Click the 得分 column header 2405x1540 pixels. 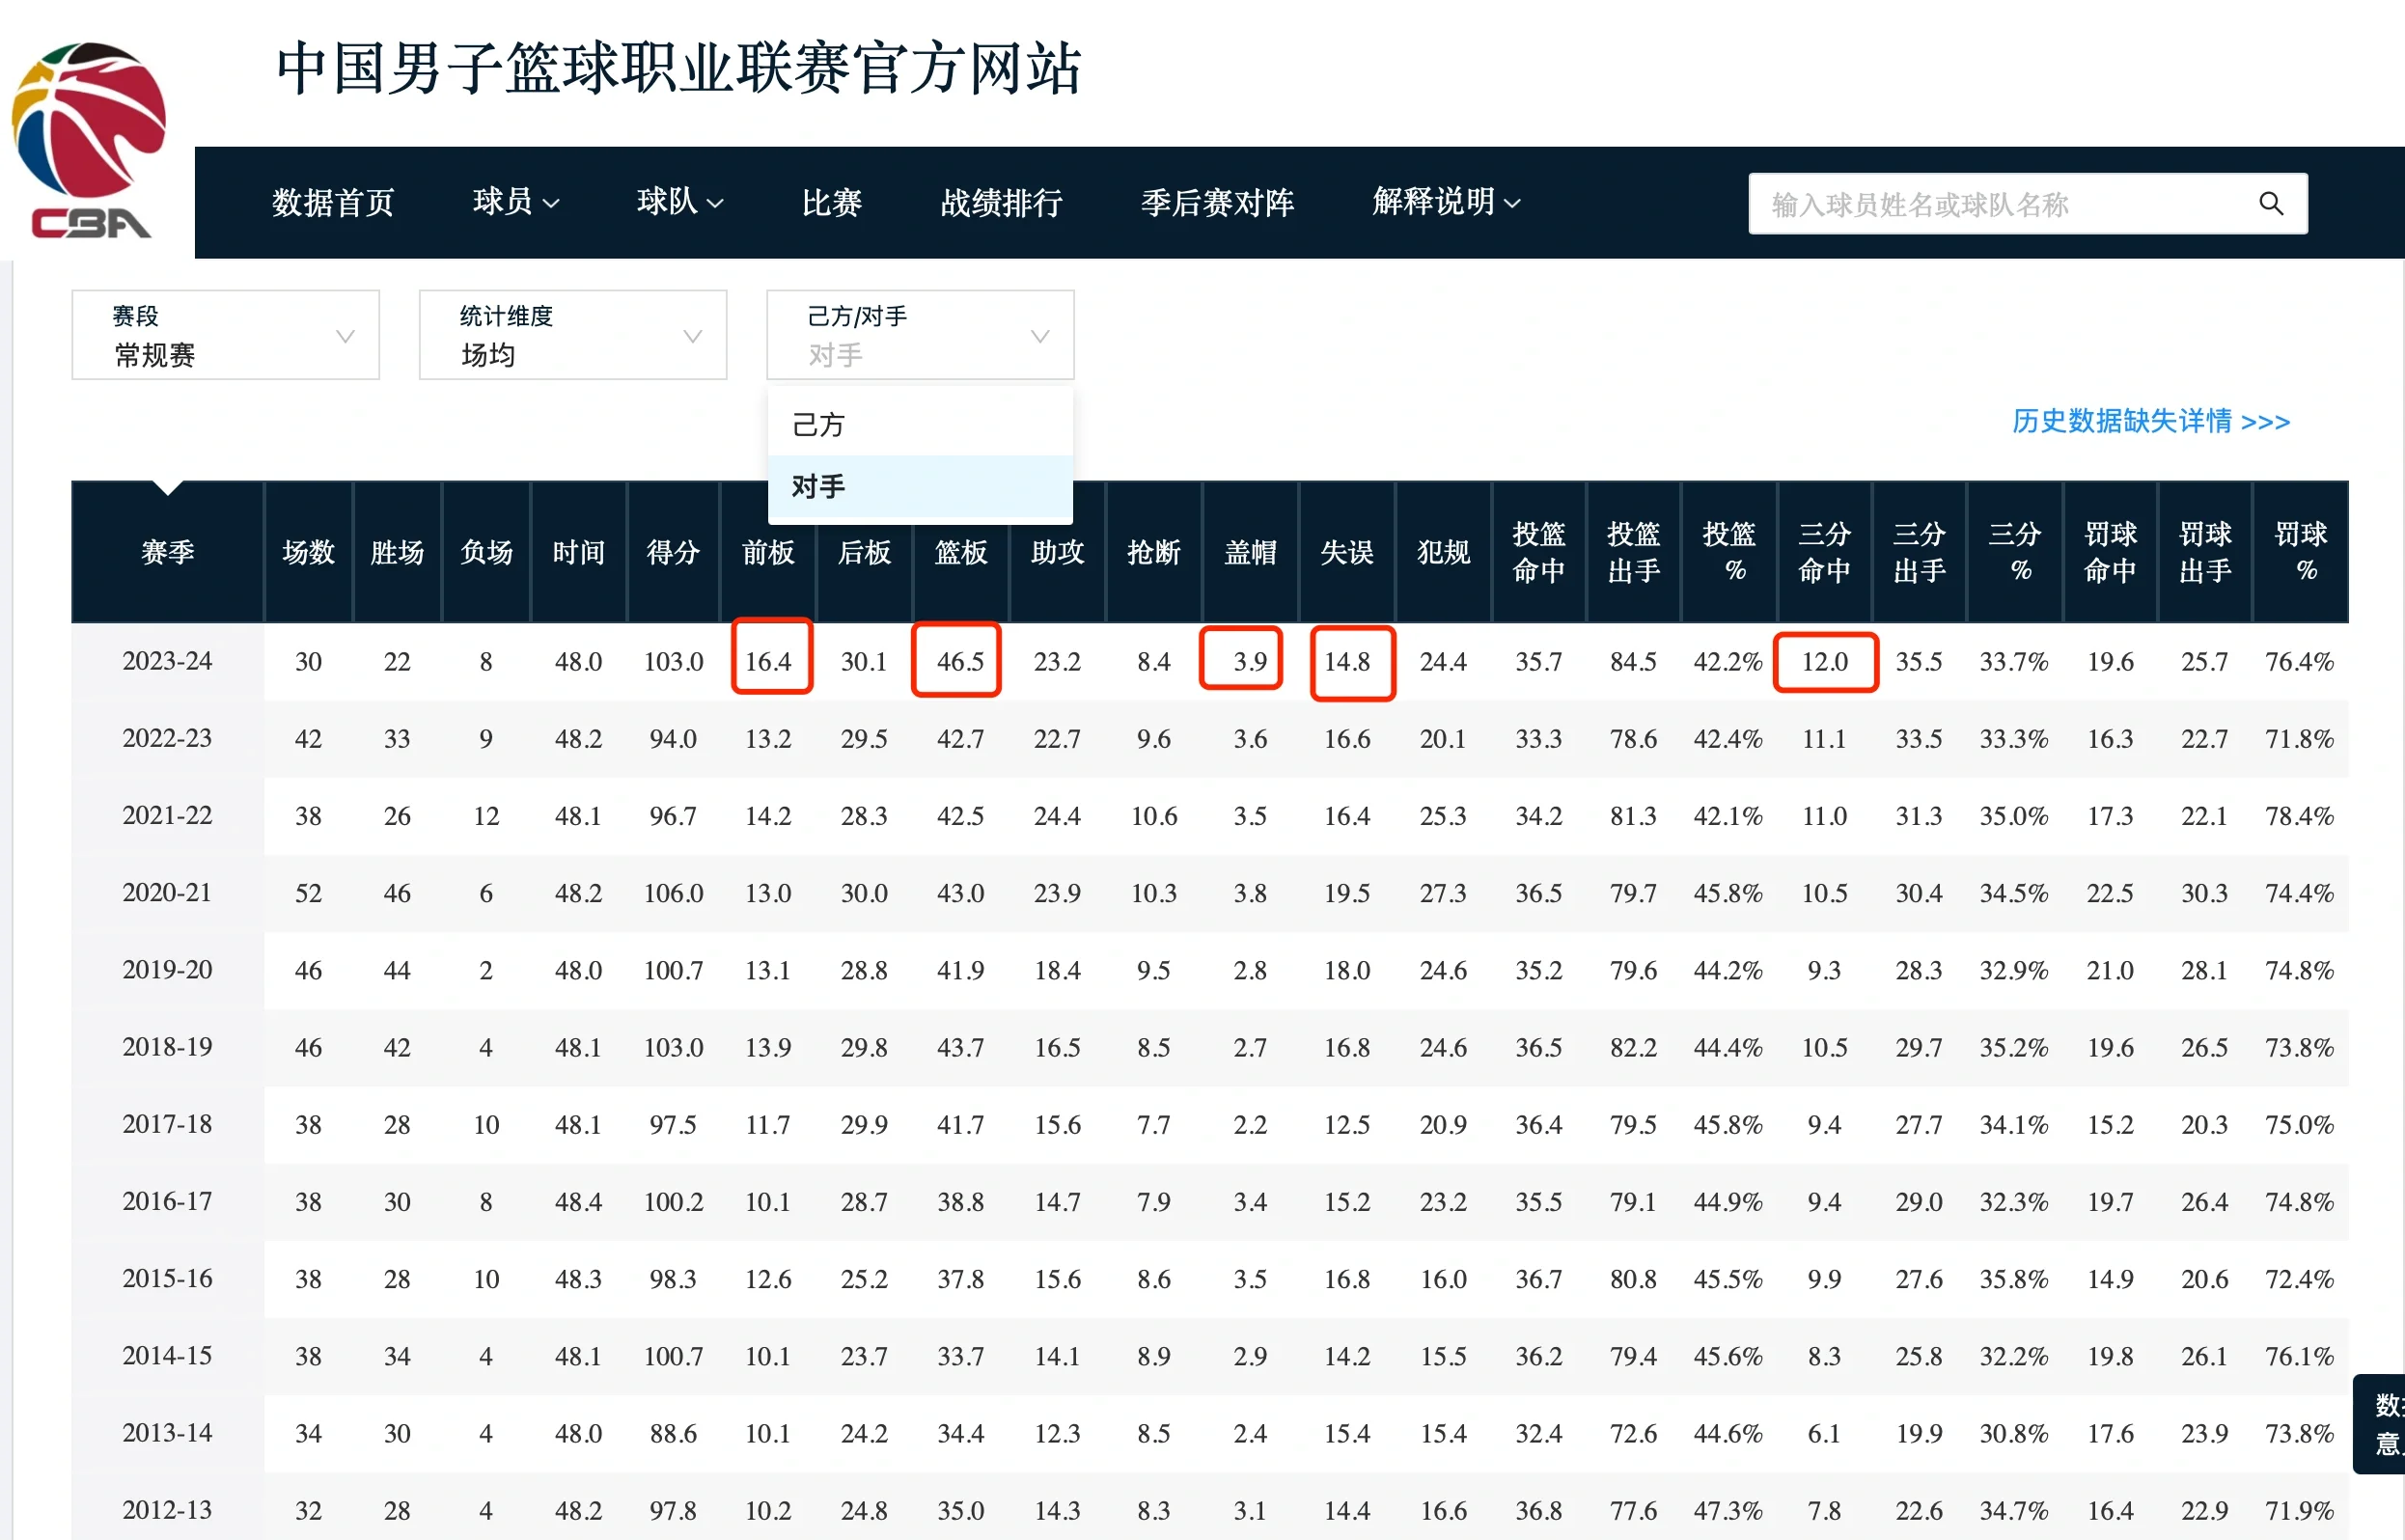672,552
